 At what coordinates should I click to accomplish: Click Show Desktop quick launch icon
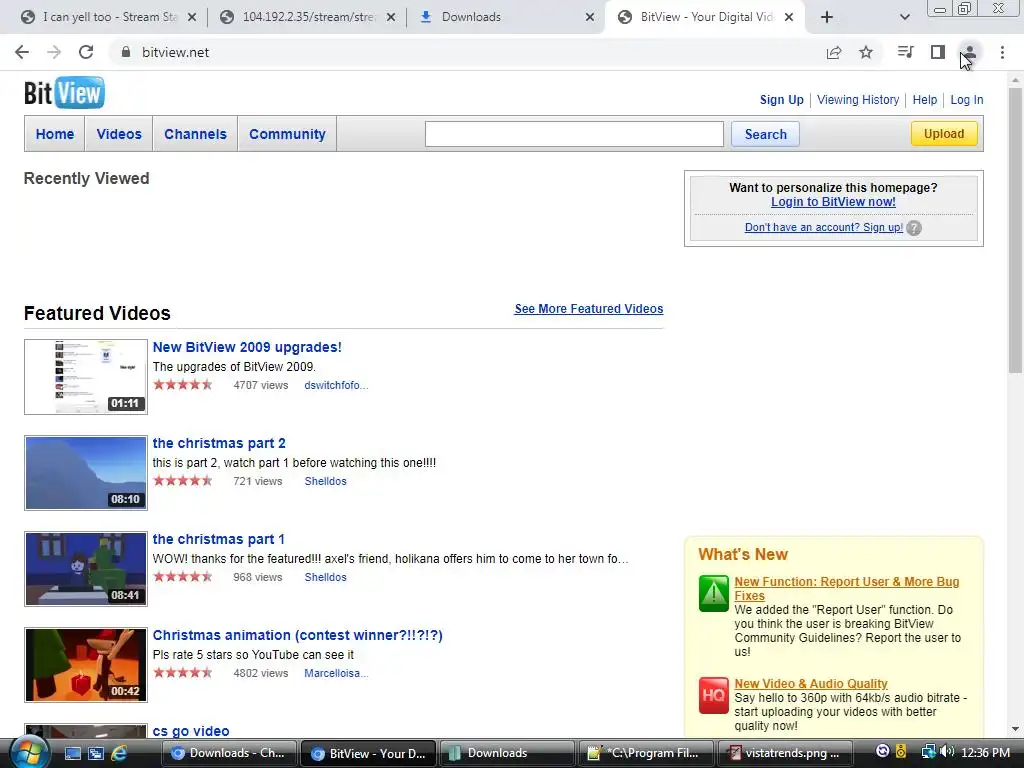73,753
